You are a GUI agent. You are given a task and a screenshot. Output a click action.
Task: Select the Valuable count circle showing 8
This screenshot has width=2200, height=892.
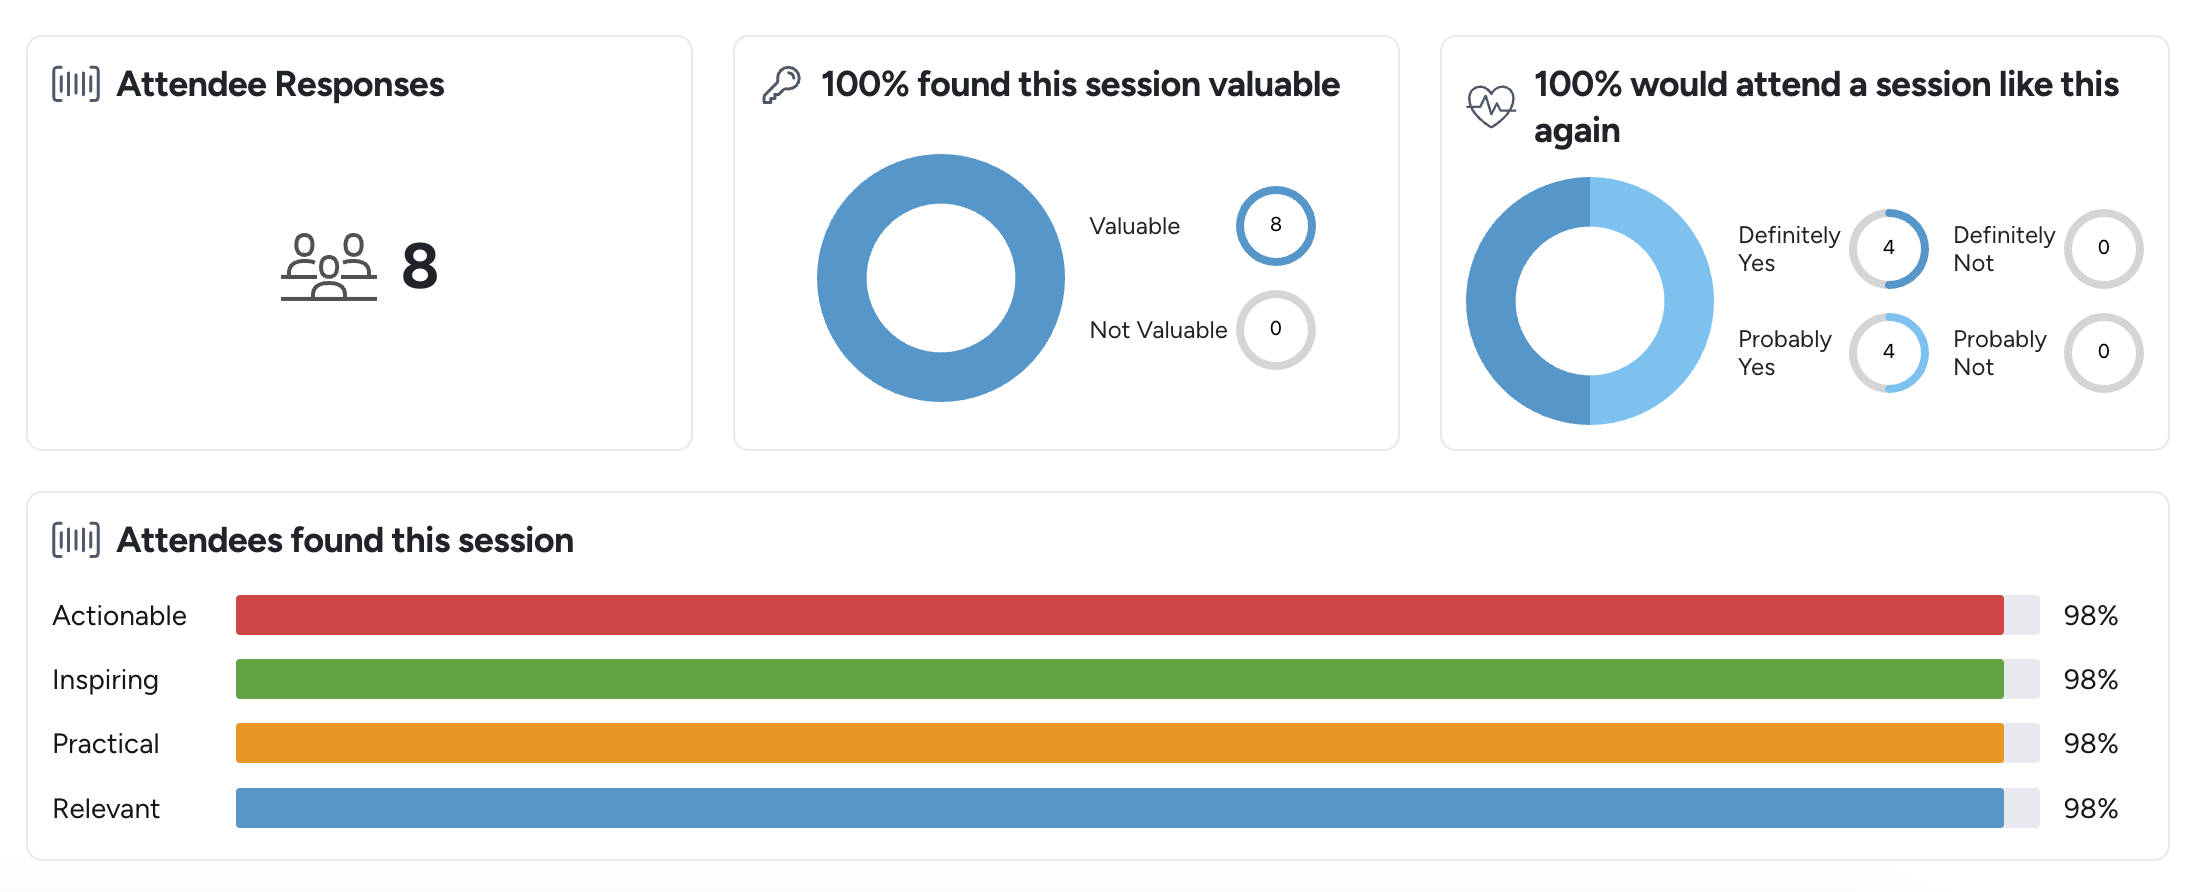(1275, 226)
